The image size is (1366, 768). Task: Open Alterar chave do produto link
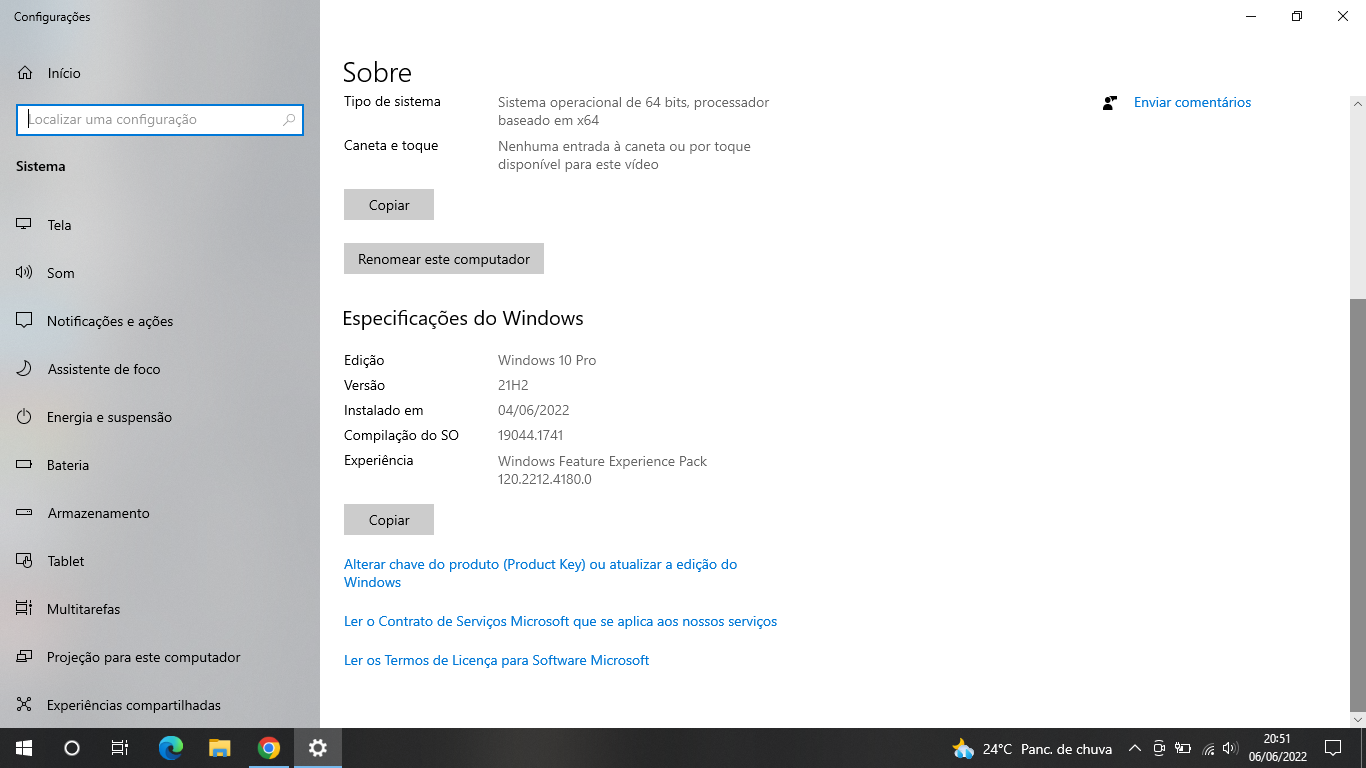540,573
